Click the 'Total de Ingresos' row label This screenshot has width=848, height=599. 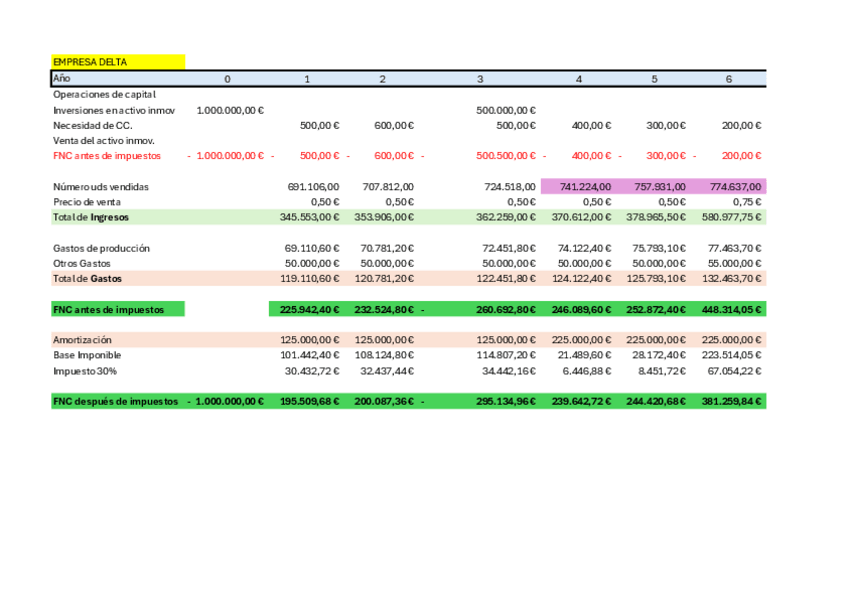coord(91,217)
